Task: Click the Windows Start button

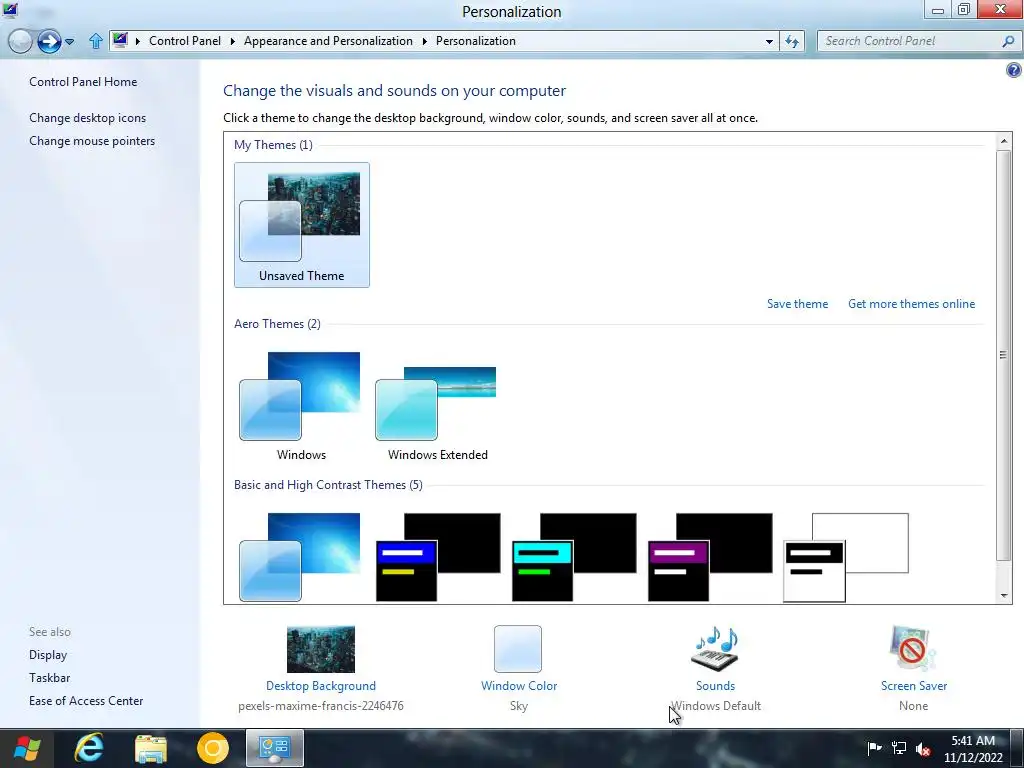Action: 27,748
